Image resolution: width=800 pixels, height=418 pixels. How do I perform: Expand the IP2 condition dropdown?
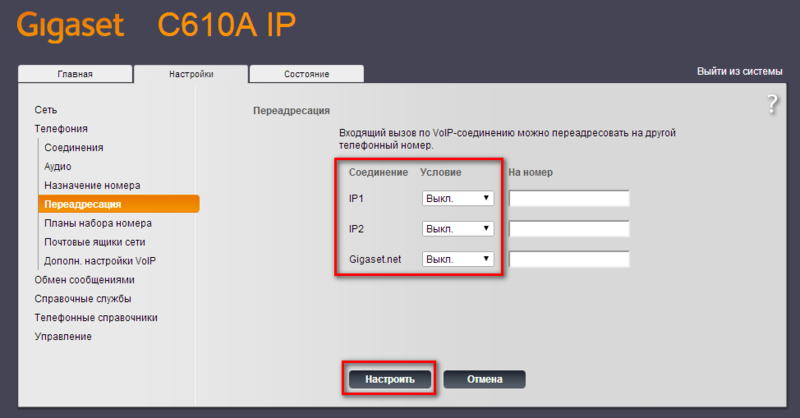(458, 229)
